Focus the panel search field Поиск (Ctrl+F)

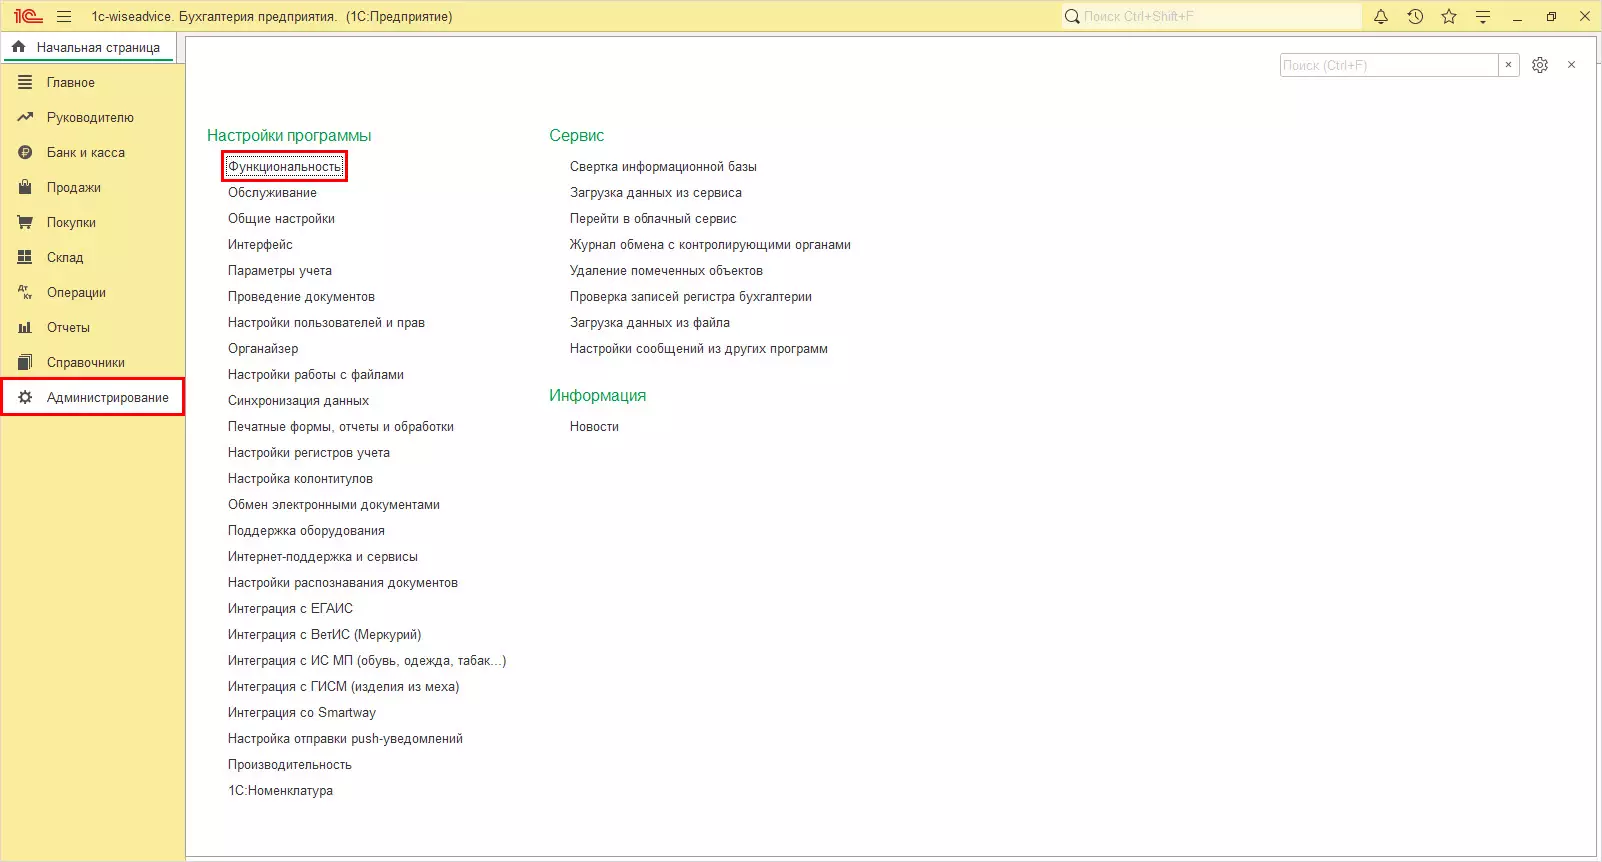point(1389,65)
